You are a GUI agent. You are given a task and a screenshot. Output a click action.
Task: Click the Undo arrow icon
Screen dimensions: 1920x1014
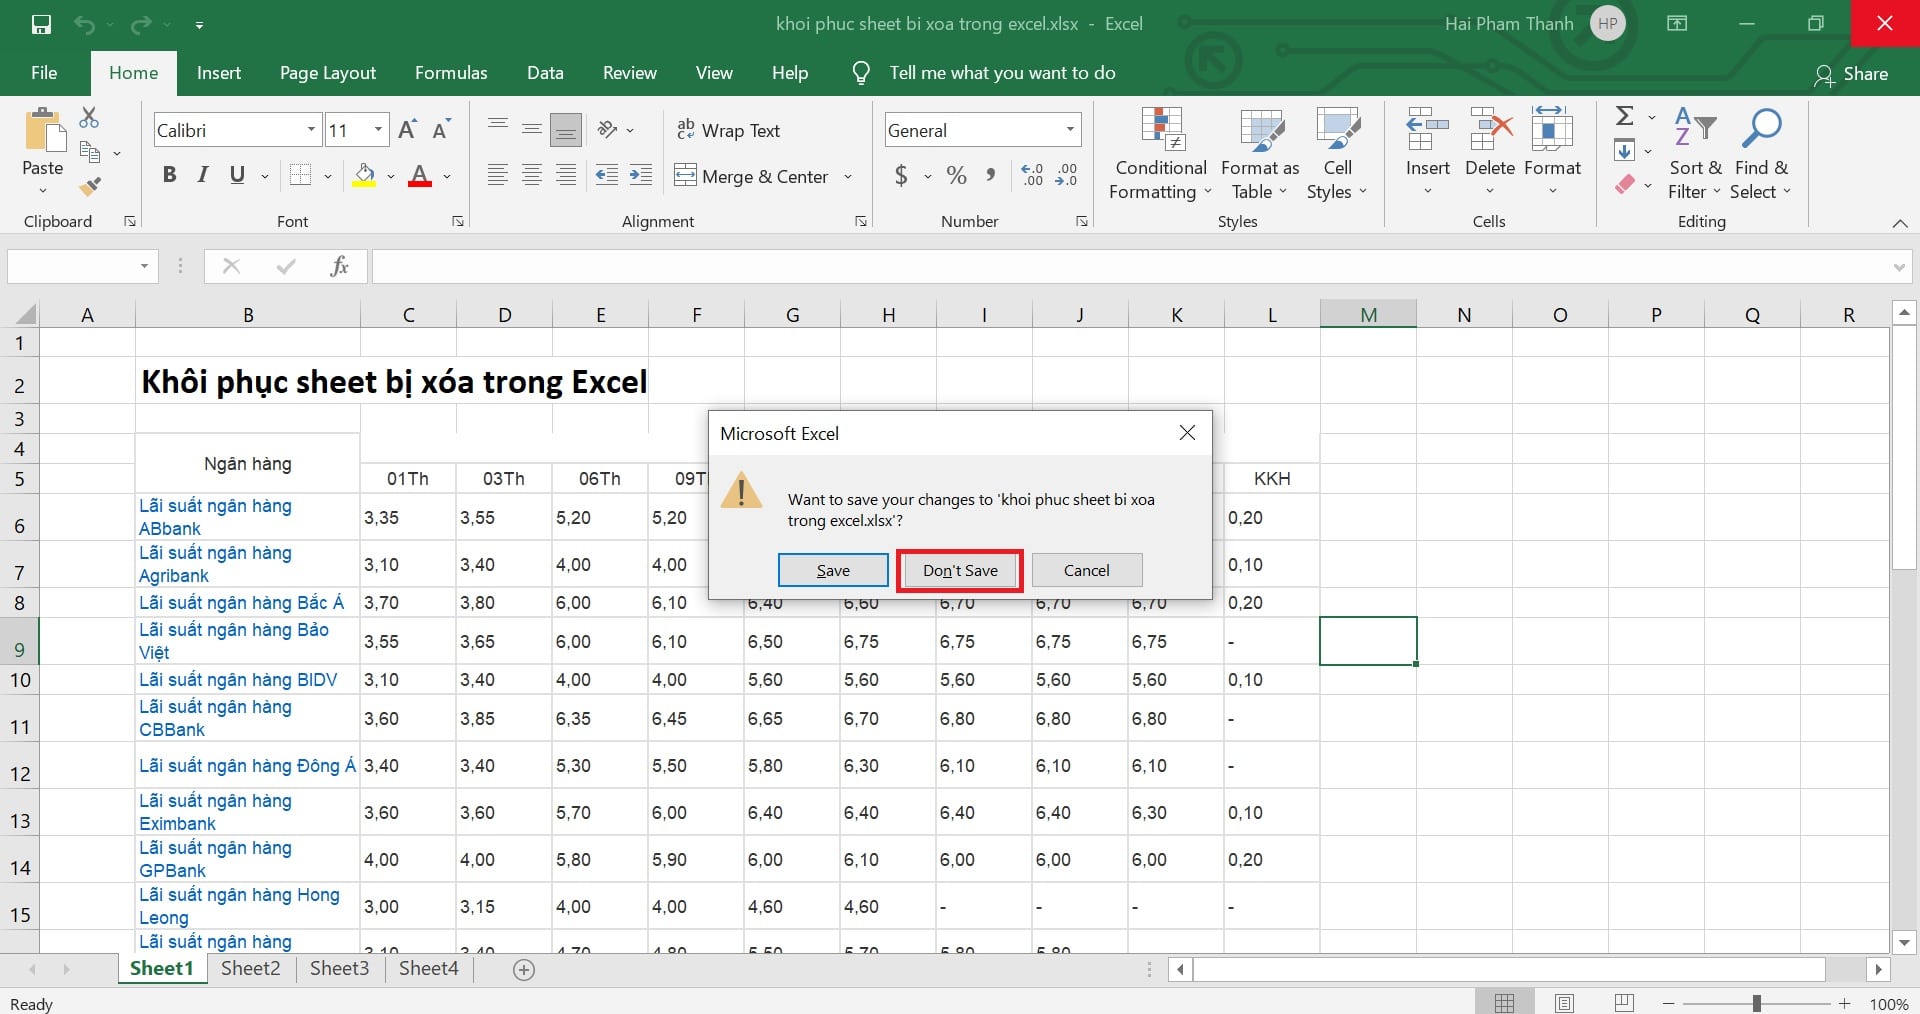(x=85, y=24)
